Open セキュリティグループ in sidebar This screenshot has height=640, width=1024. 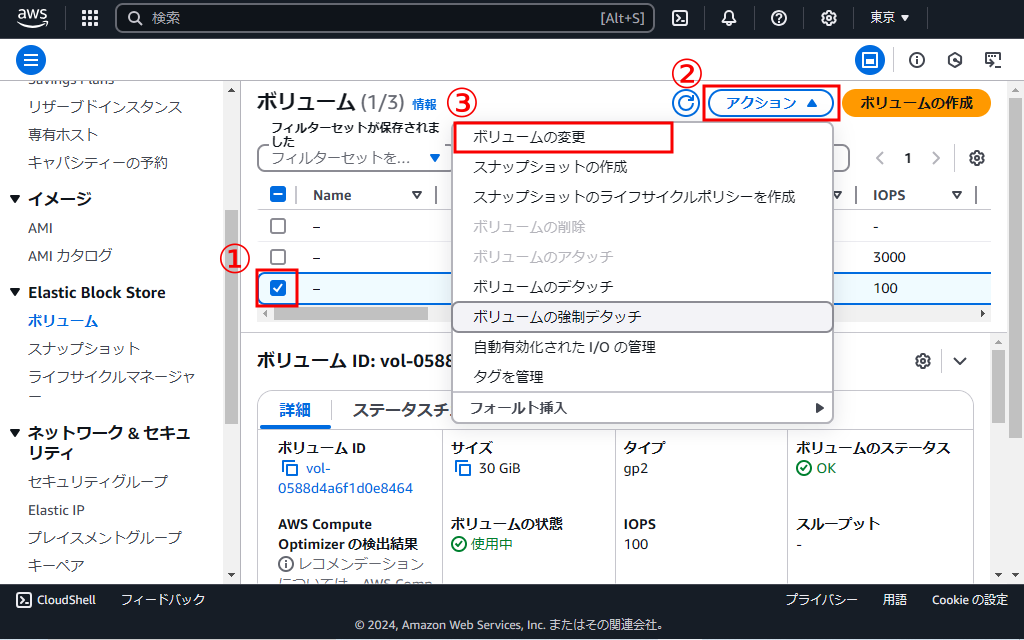pyautogui.click(x=98, y=482)
